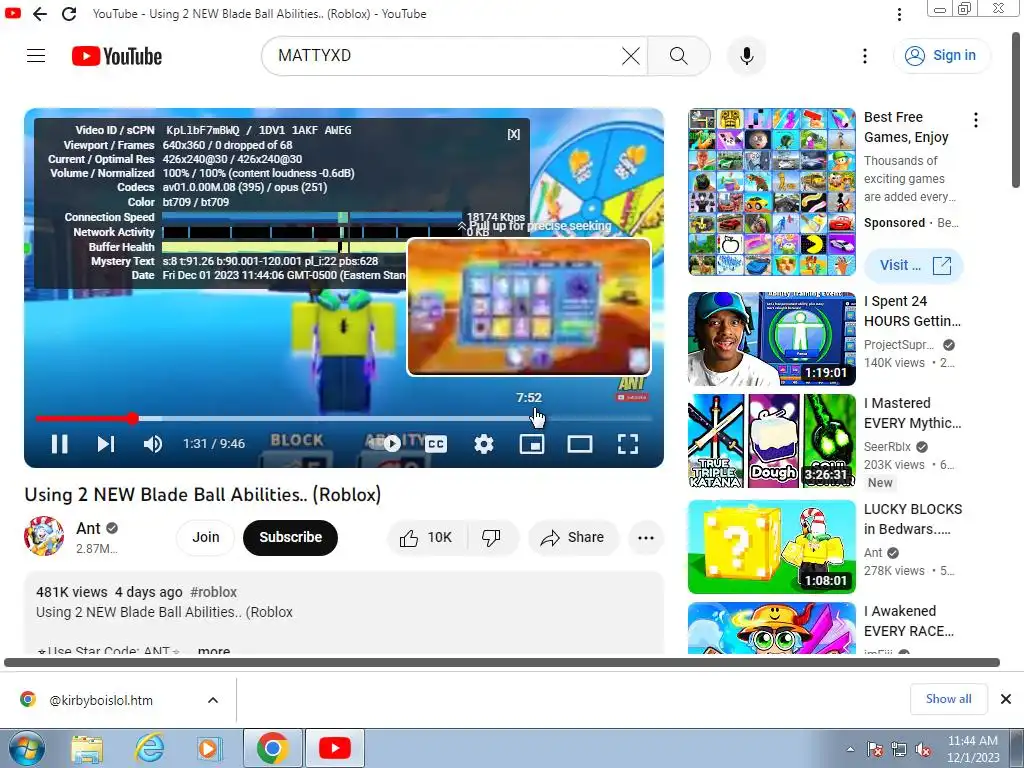Skip to the next video
1024x768 pixels.
[106, 444]
